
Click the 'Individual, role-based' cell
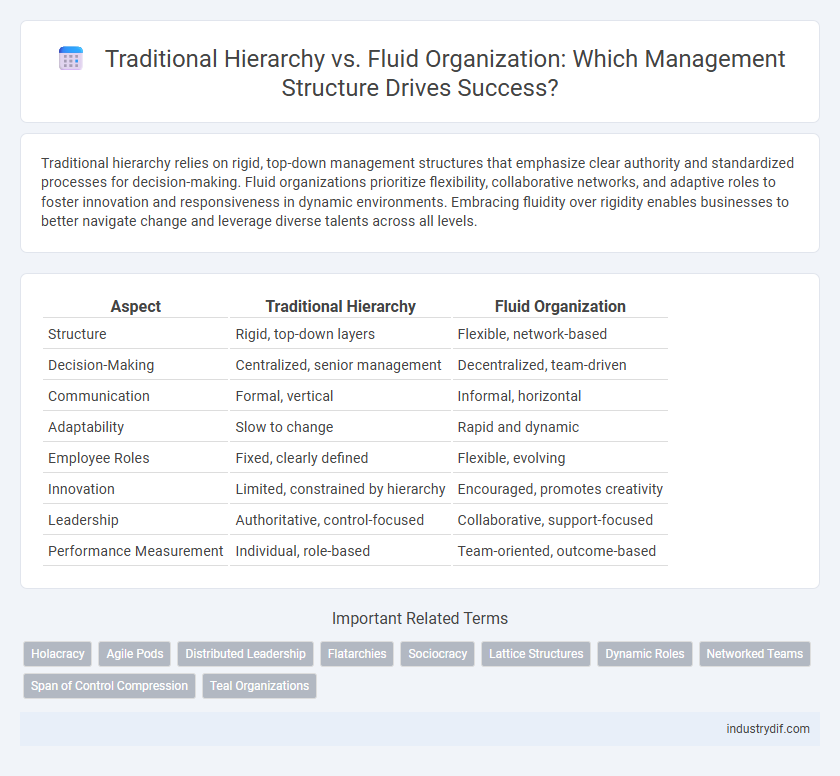[341, 551]
